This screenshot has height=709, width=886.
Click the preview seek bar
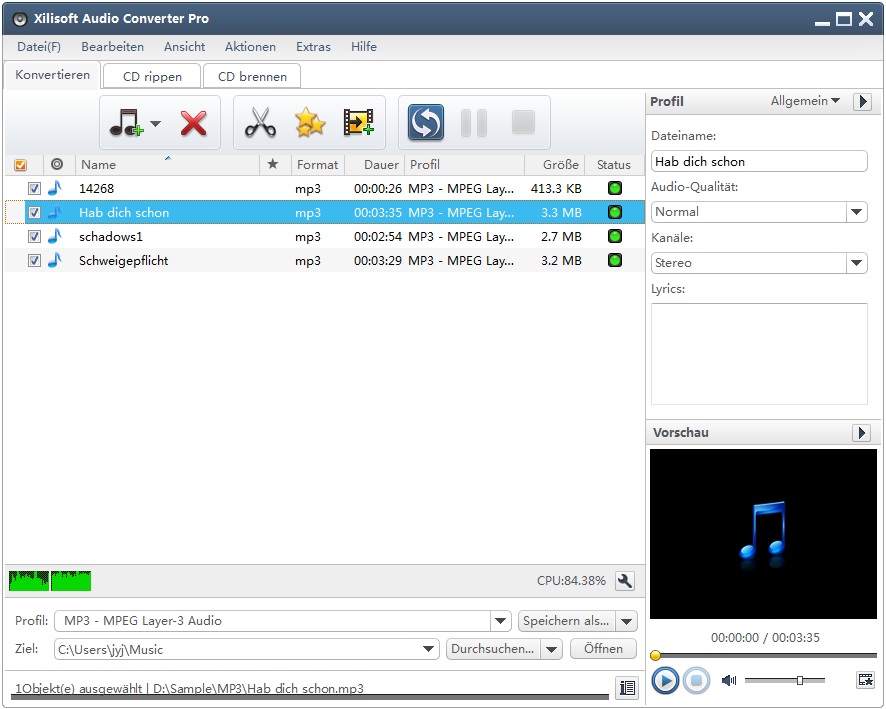click(763, 655)
